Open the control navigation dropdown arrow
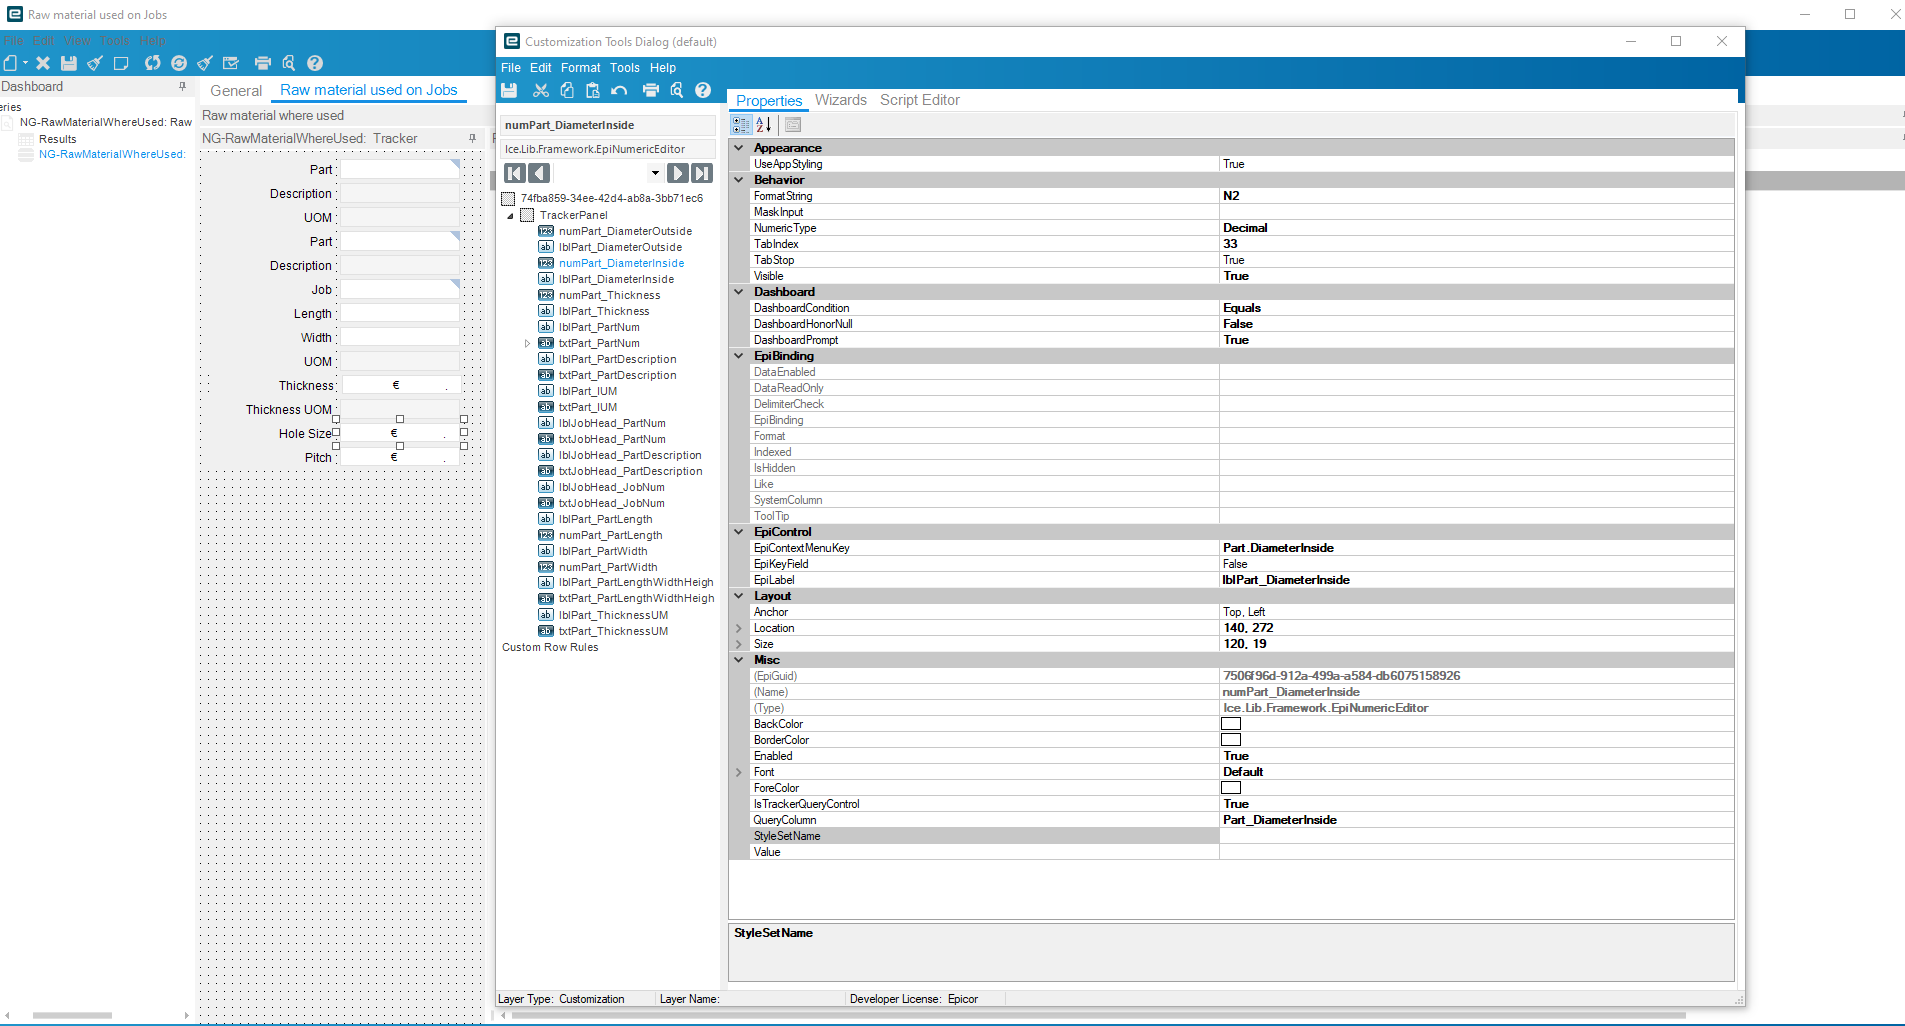 (x=655, y=173)
